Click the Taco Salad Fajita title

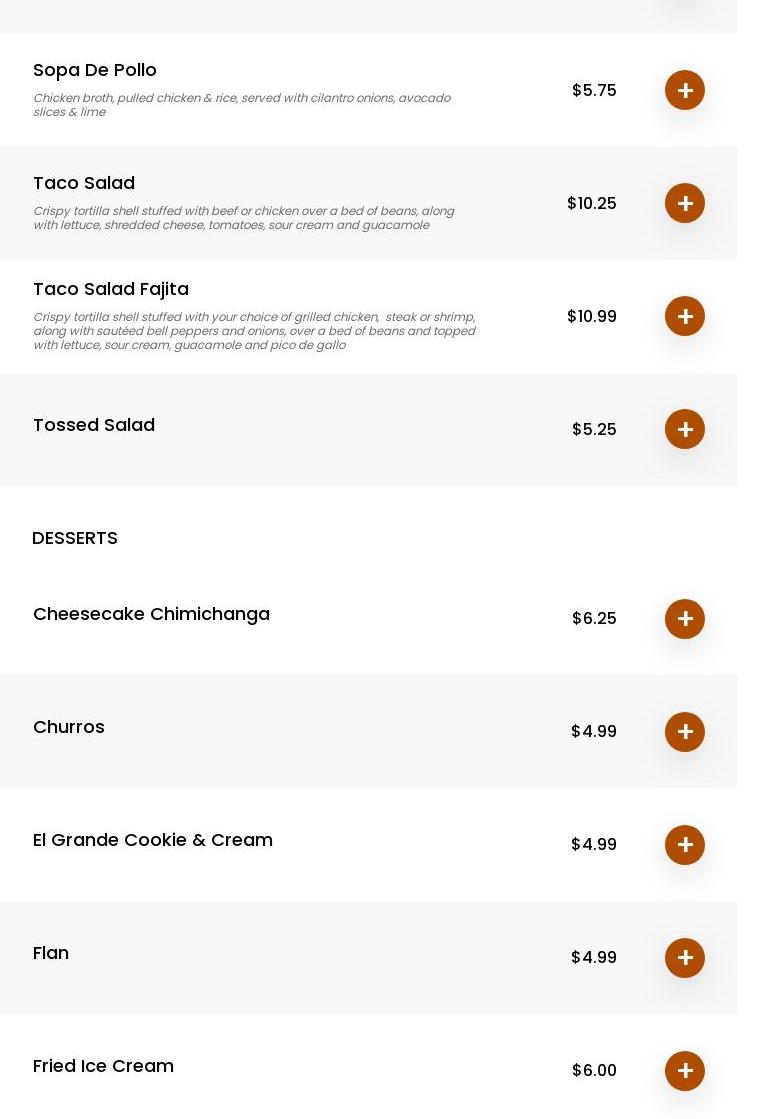[111, 289]
